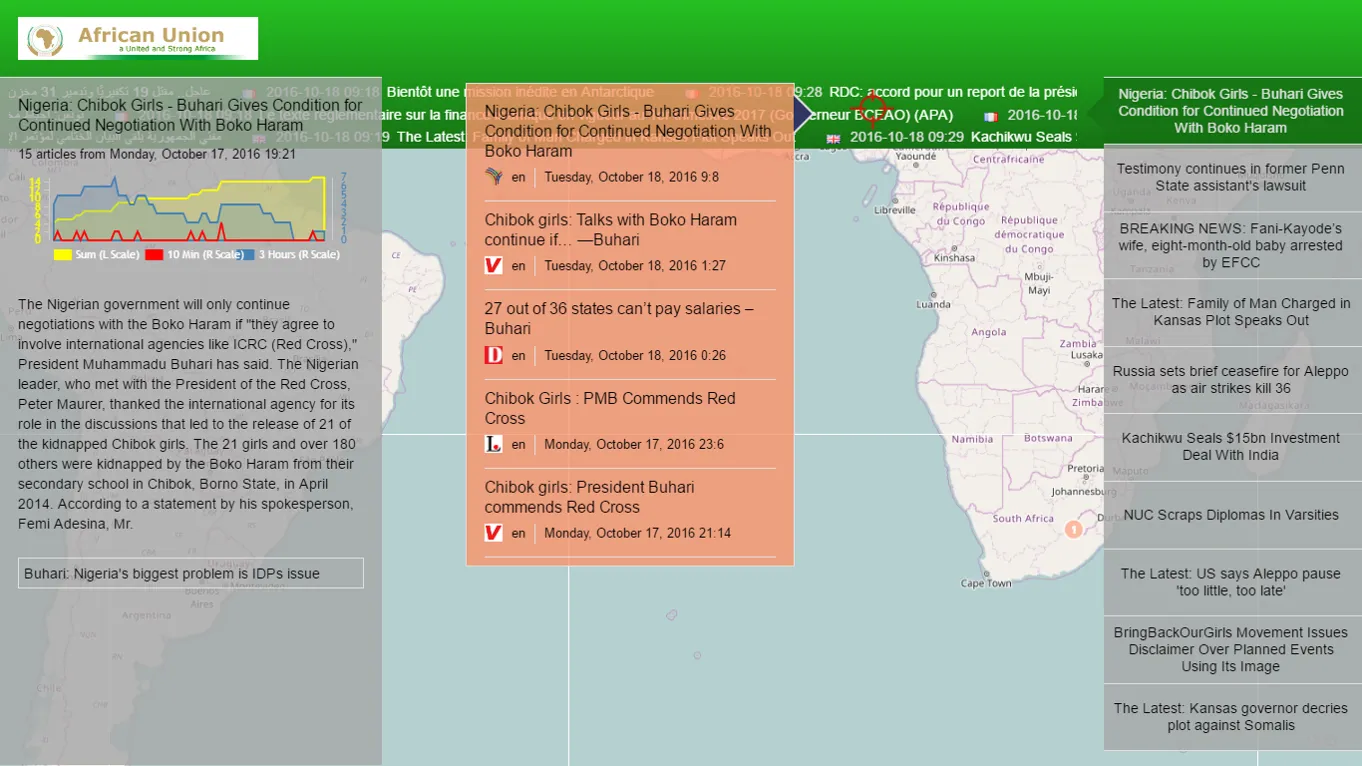Screen dimensions: 1362x766
Task: Click the source icon dated October 18 9:8
Action: point(494,177)
